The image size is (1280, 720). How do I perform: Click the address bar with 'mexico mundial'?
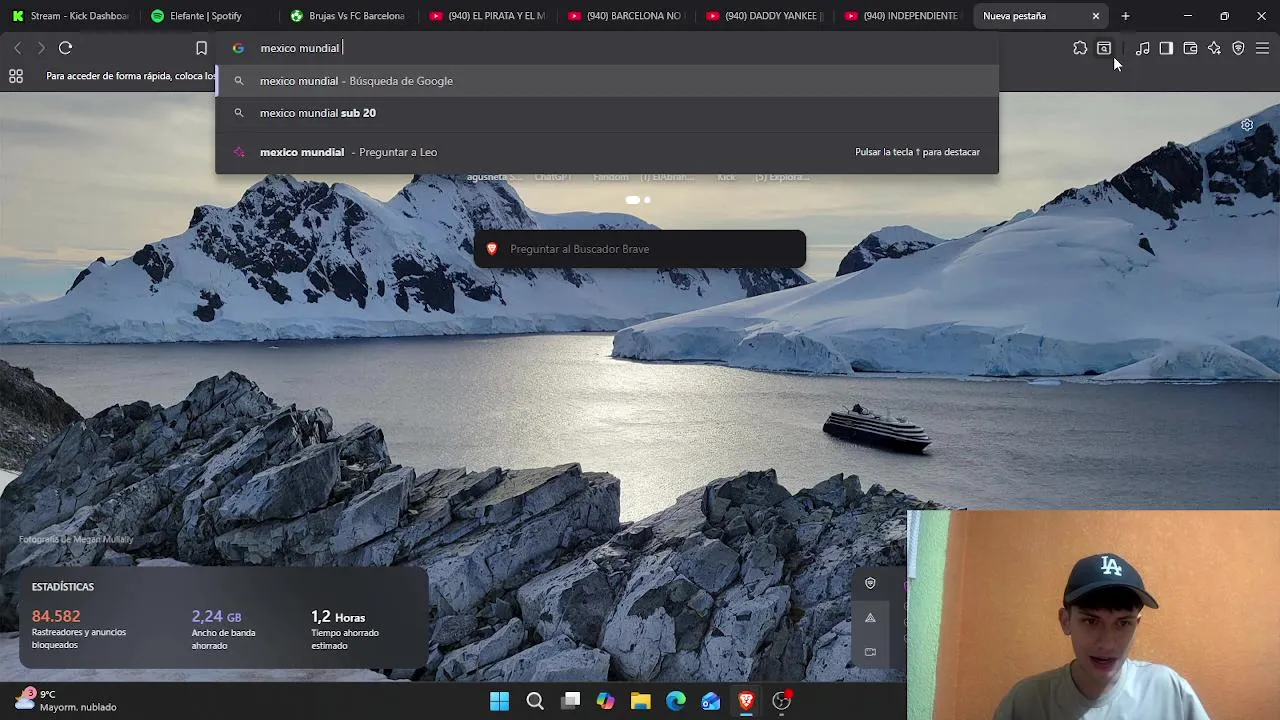[607, 48]
